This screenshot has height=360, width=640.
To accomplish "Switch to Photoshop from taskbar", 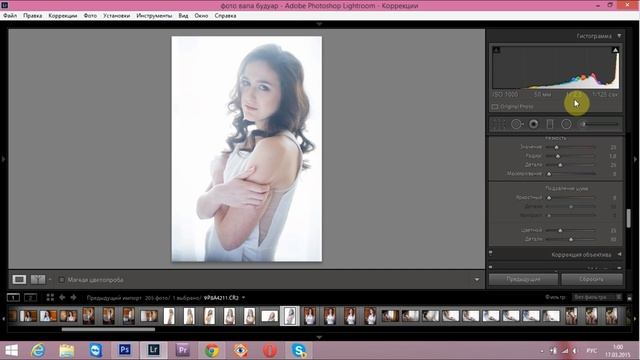I will (125, 350).
